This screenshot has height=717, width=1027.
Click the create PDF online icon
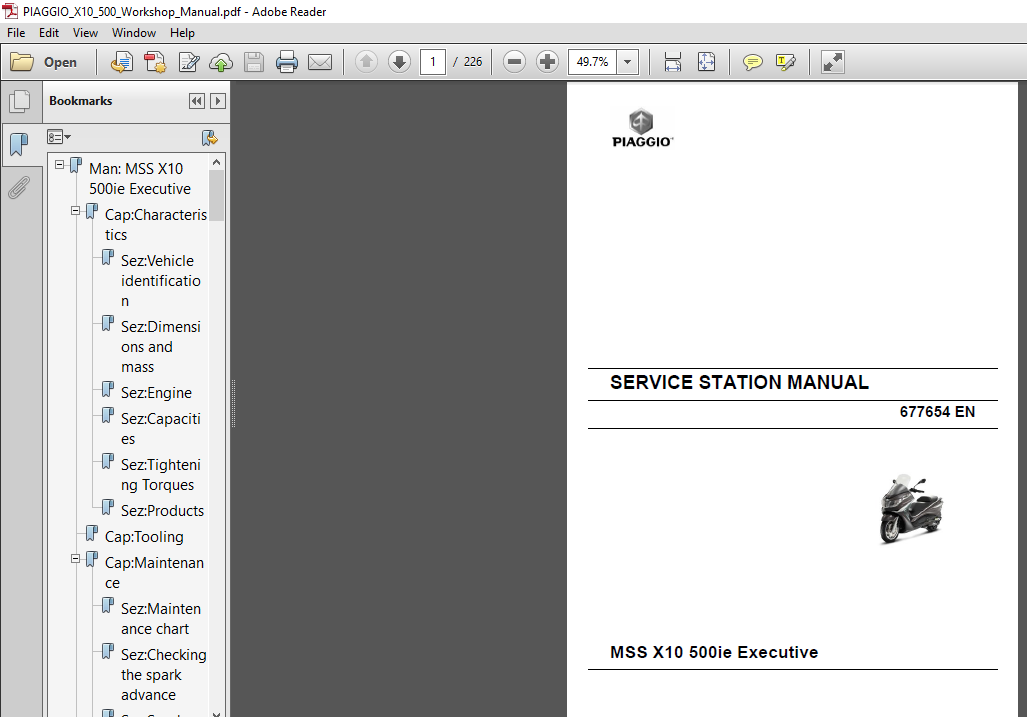pyautogui.click(x=122, y=62)
